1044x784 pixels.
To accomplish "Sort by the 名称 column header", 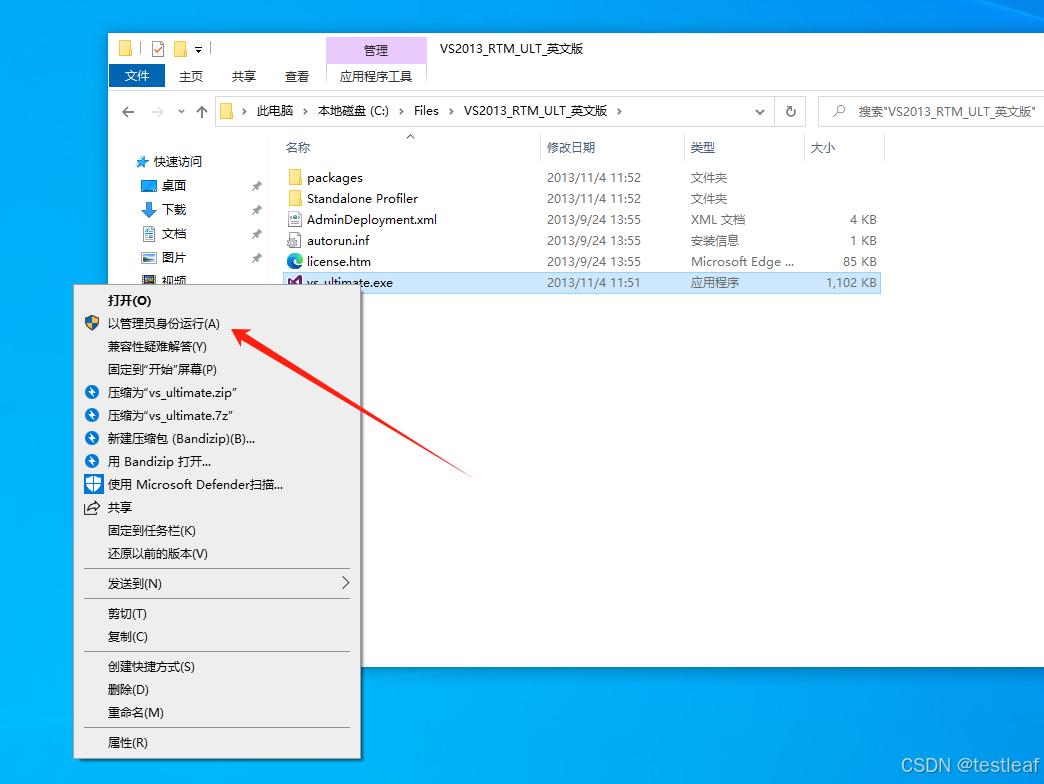I will point(298,147).
